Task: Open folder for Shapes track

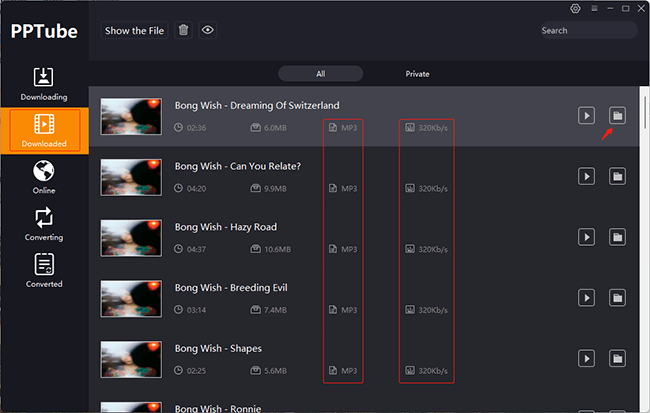Action: coord(617,358)
